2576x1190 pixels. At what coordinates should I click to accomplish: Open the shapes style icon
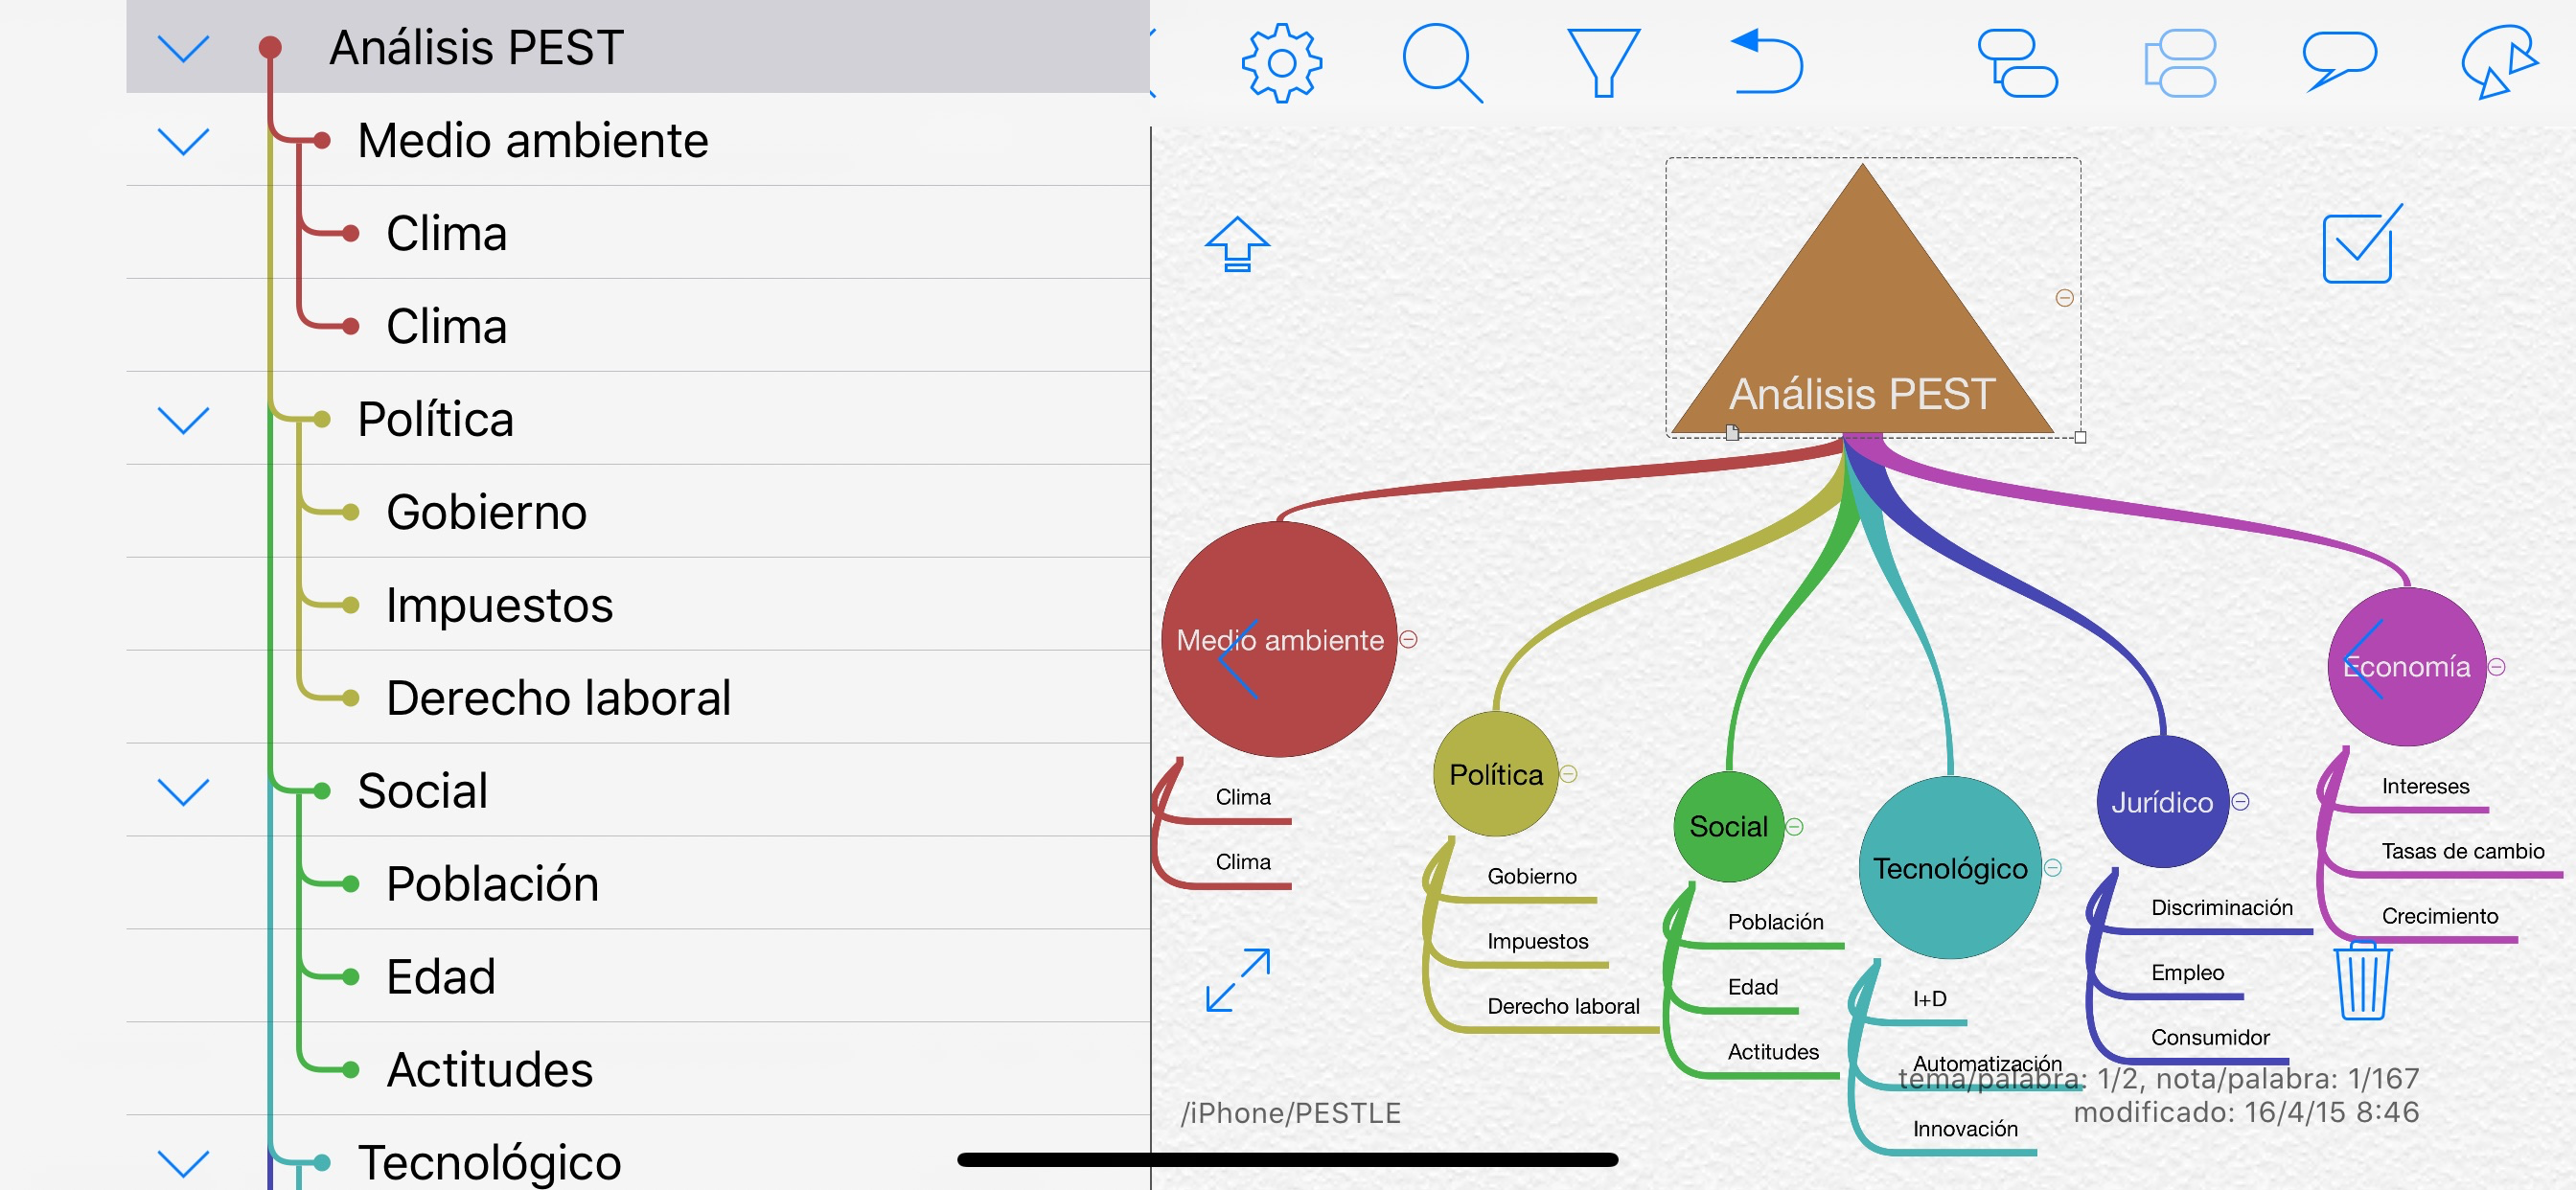coord(2498,63)
